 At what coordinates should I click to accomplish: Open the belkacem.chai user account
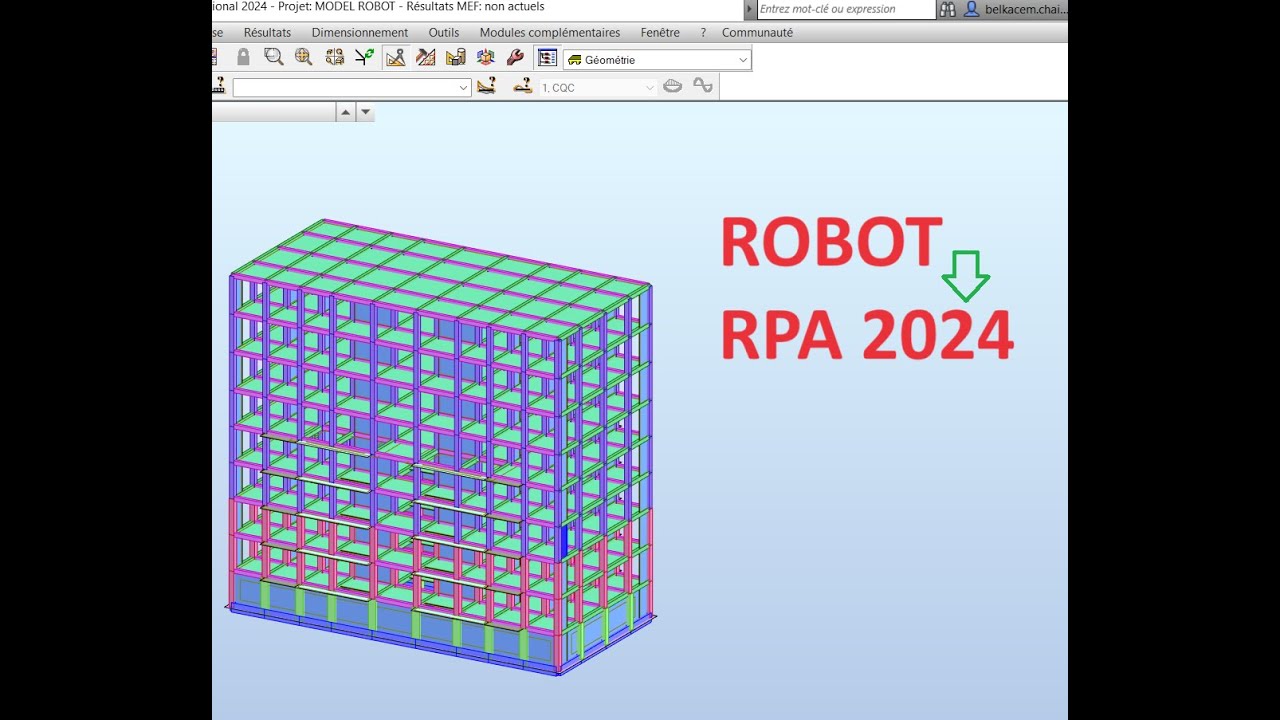coord(1015,9)
